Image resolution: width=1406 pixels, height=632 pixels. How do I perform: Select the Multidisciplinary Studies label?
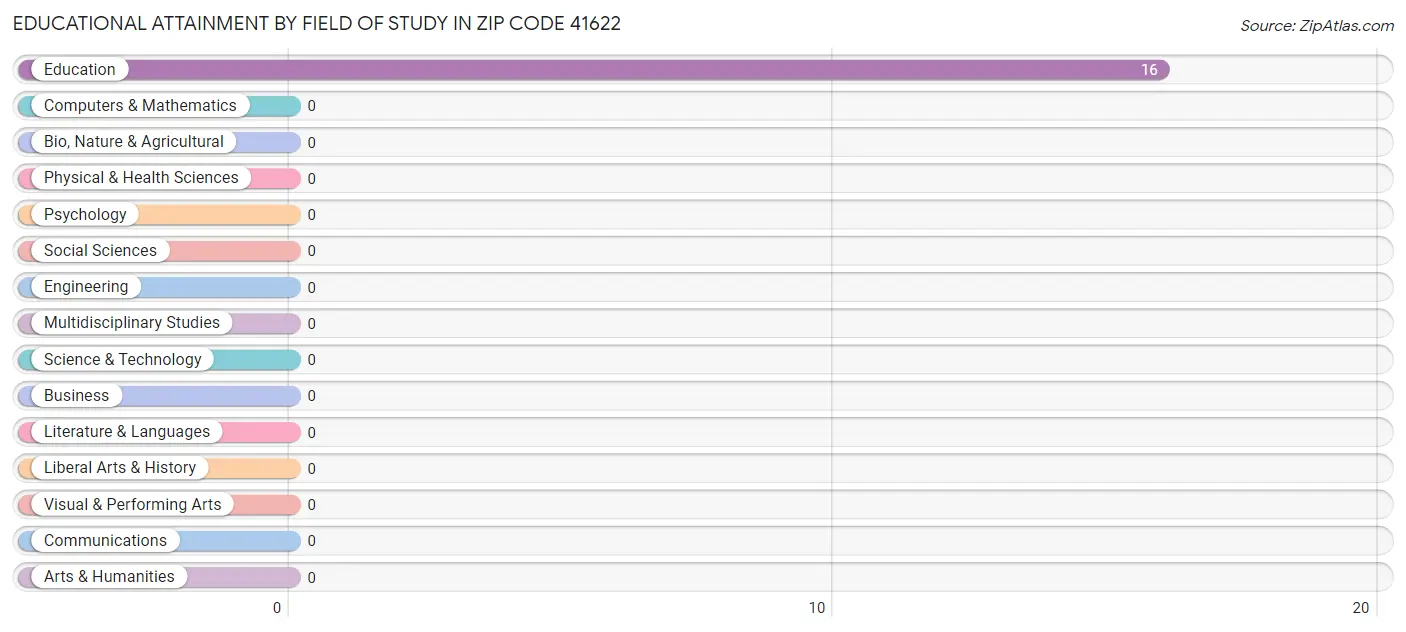click(x=132, y=323)
